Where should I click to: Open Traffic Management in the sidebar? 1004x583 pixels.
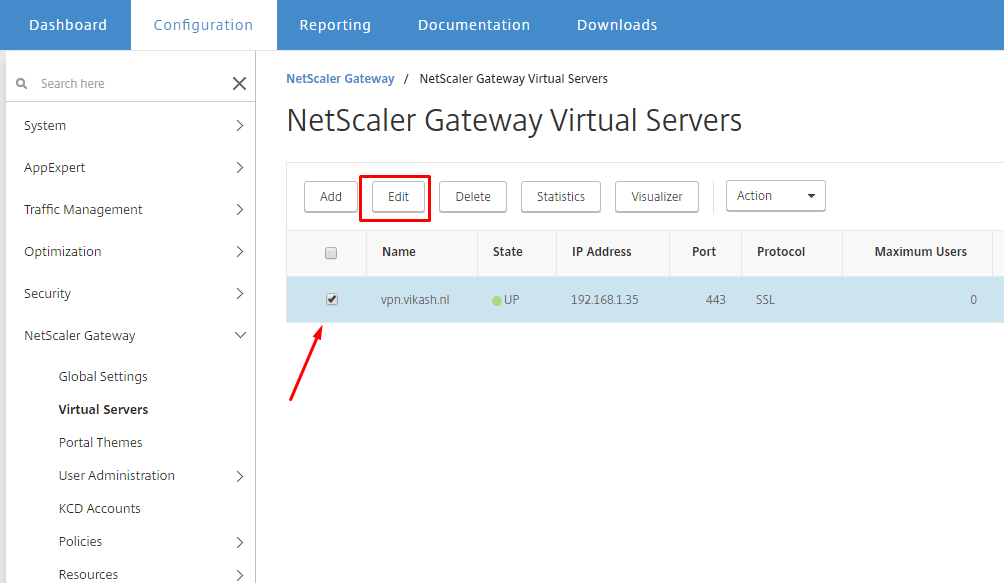pyautogui.click(x=83, y=210)
